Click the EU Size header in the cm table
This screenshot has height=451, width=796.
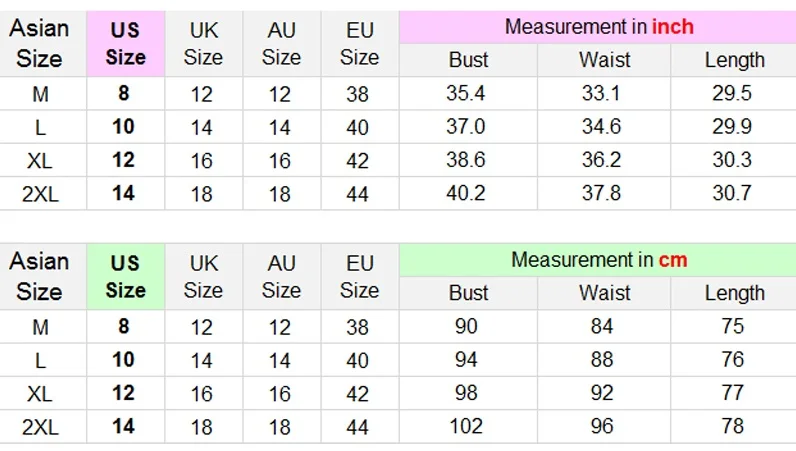pyautogui.click(x=359, y=277)
